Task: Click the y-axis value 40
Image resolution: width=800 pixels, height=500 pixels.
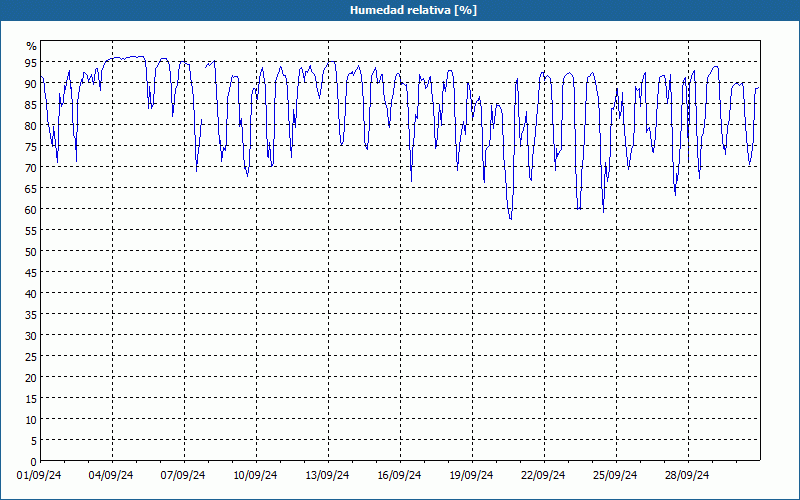Action: (x=31, y=293)
